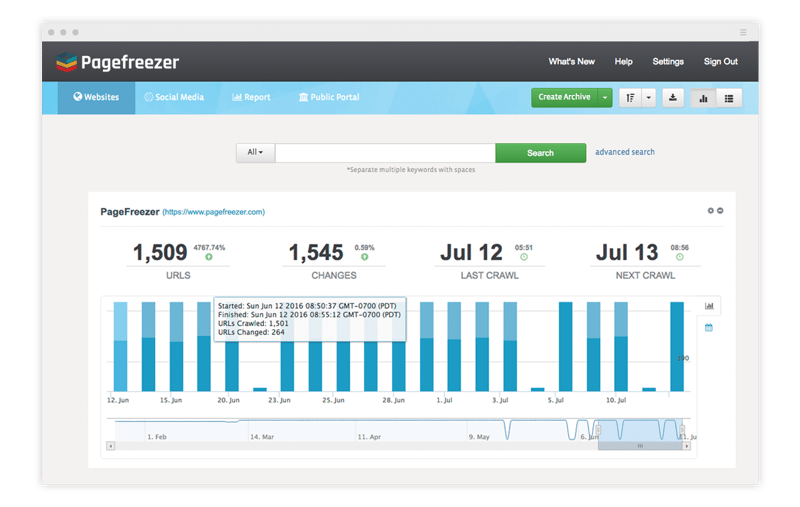Click the download icon button
Viewport: 800px width, 507px height.
(x=673, y=97)
